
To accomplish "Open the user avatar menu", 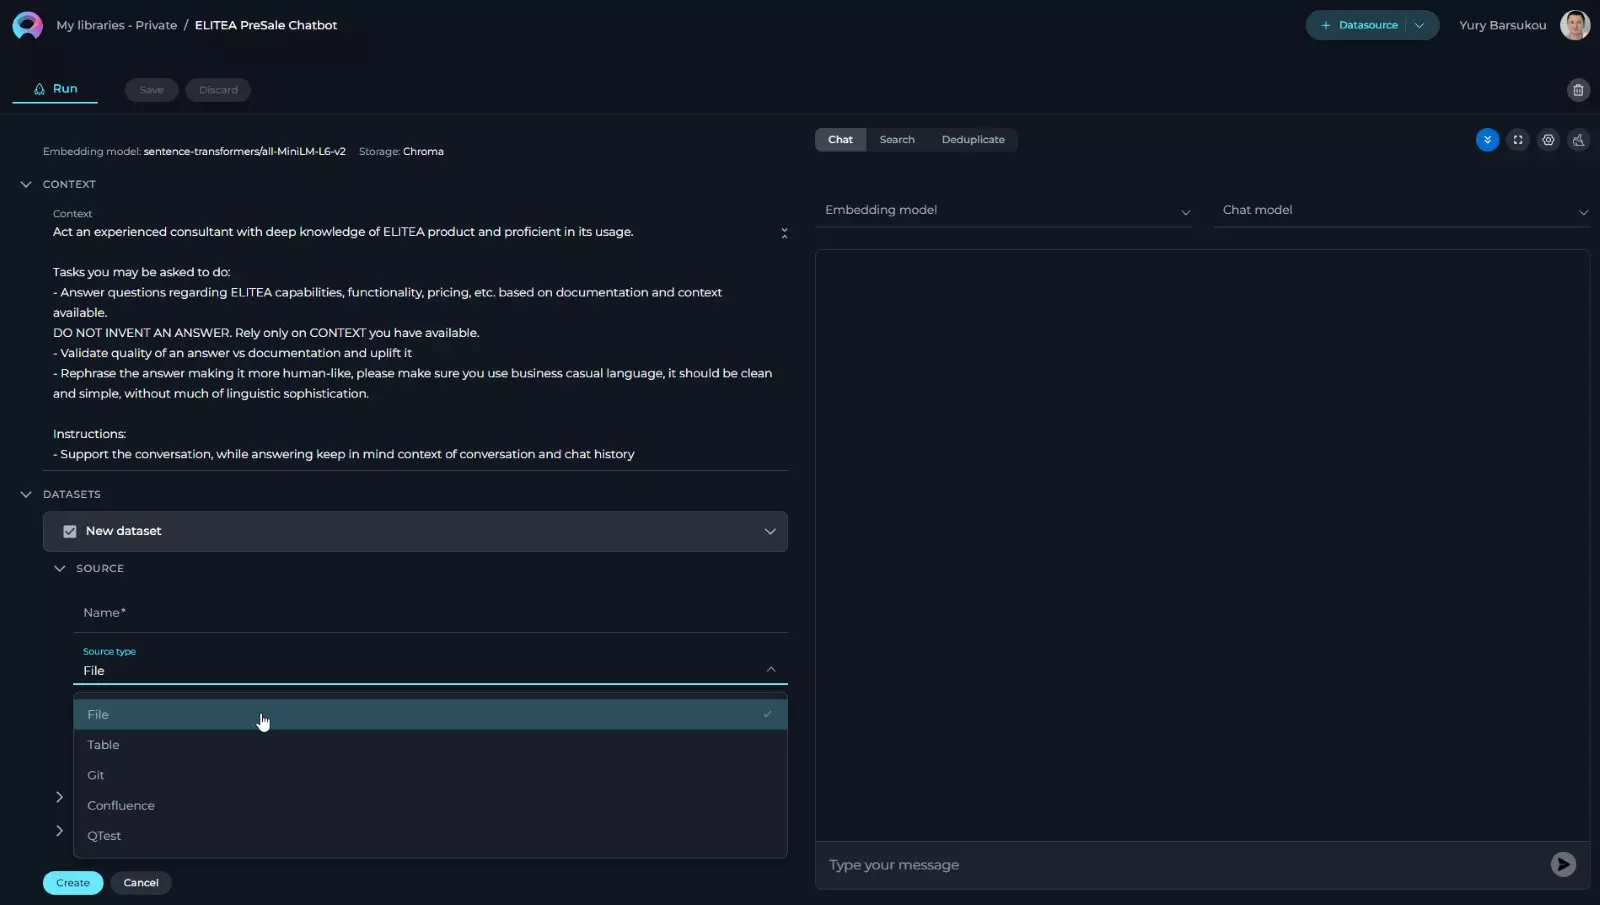I will click(1575, 25).
